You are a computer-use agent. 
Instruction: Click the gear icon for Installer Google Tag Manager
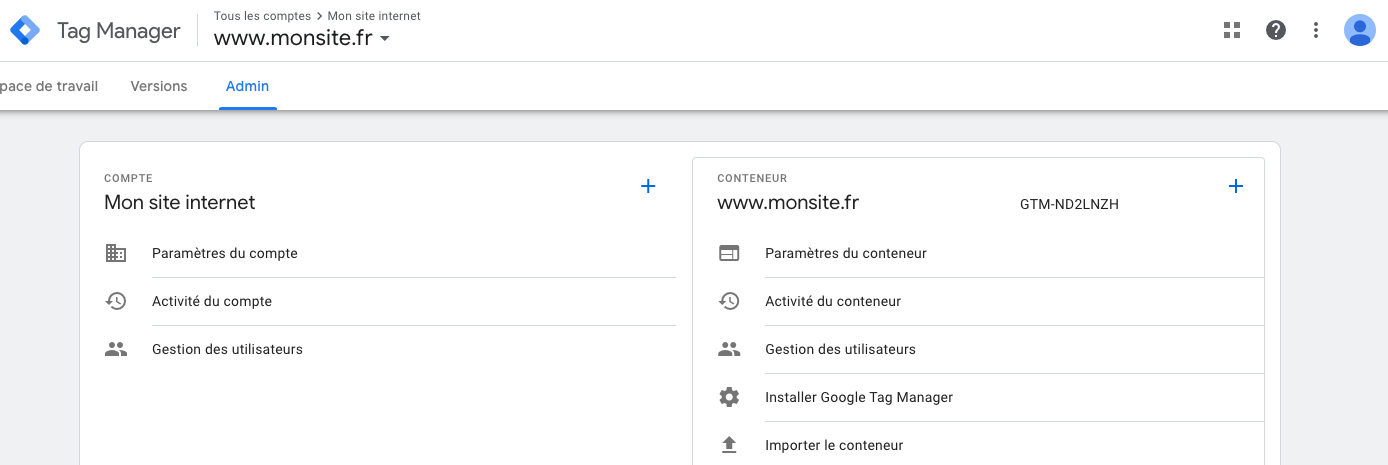(x=729, y=397)
